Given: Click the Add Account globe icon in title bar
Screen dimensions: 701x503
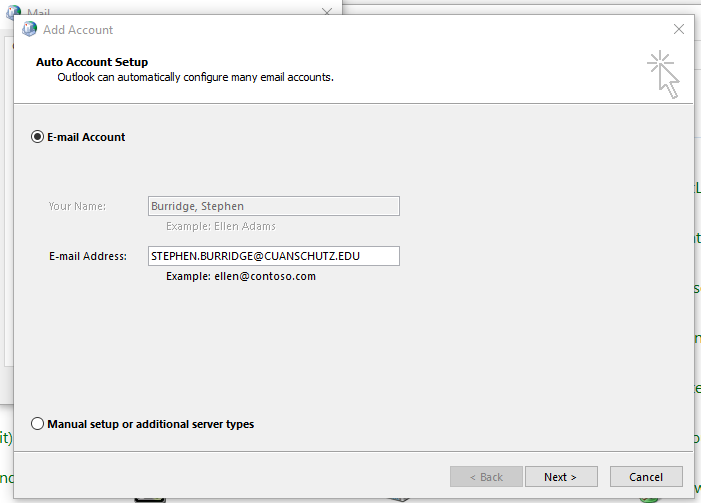Looking at the screenshot, I should (x=30, y=29).
